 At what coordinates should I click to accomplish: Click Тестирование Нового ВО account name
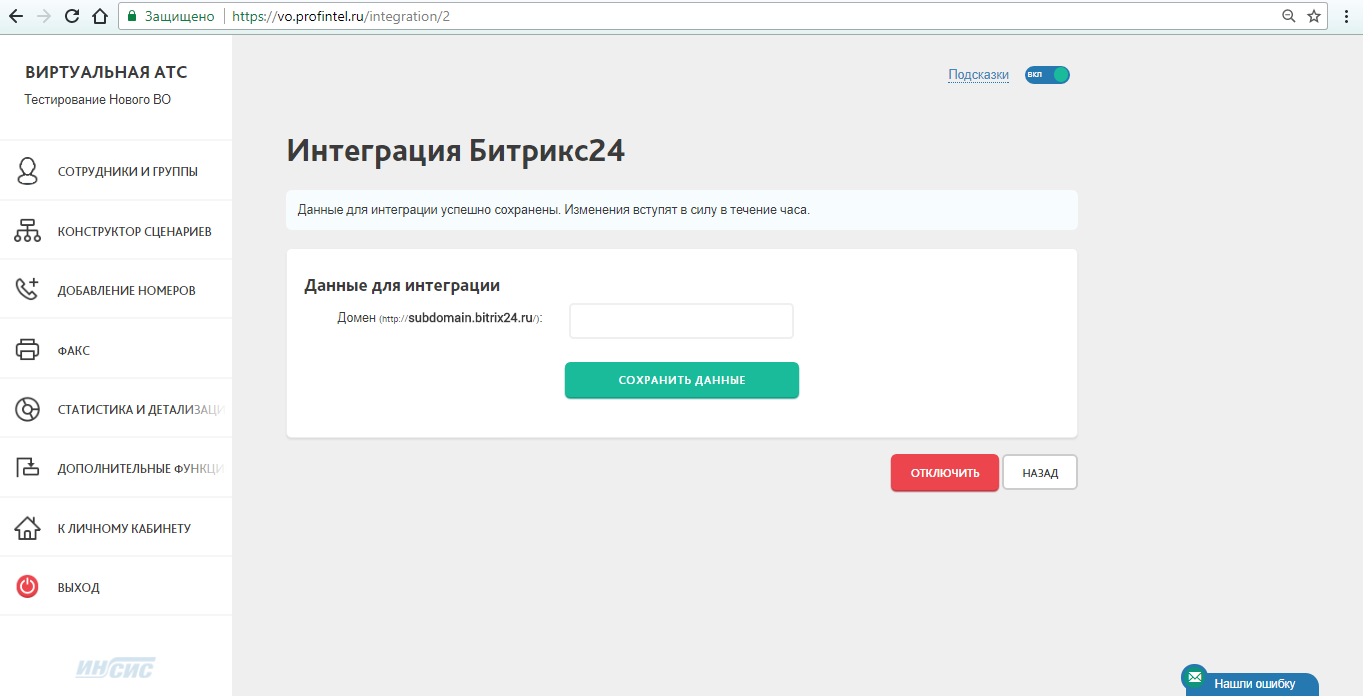point(98,99)
